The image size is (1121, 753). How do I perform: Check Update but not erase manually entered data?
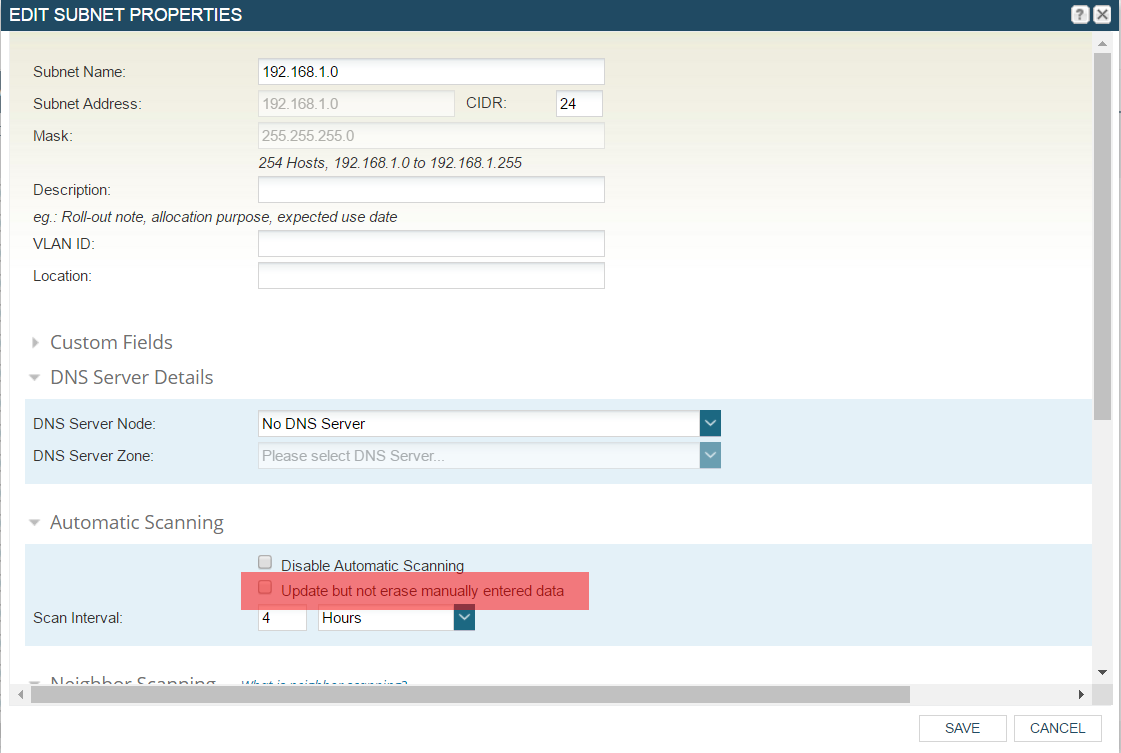click(x=265, y=587)
